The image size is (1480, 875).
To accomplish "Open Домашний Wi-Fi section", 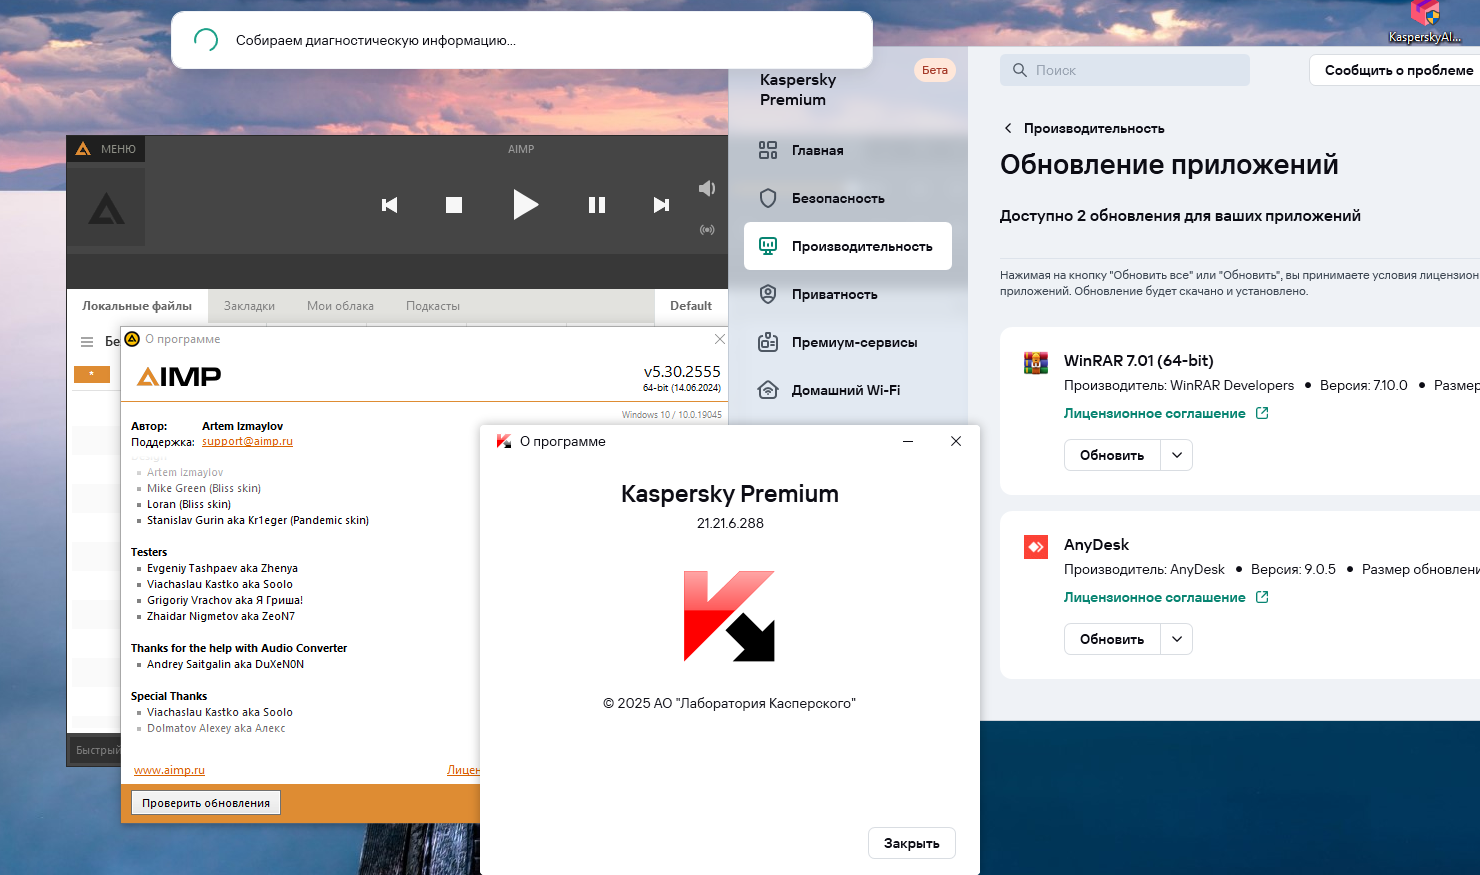I will (x=848, y=390).
